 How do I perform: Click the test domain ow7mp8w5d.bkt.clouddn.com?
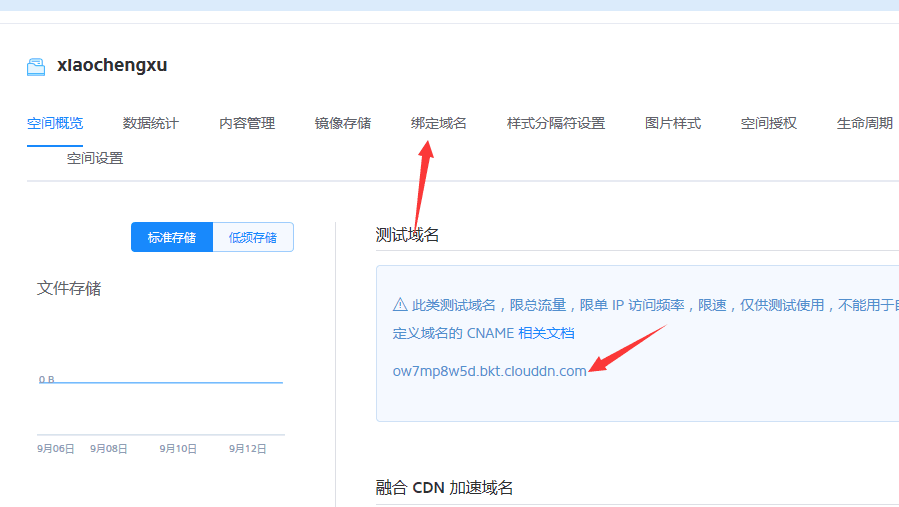(489, 371)
